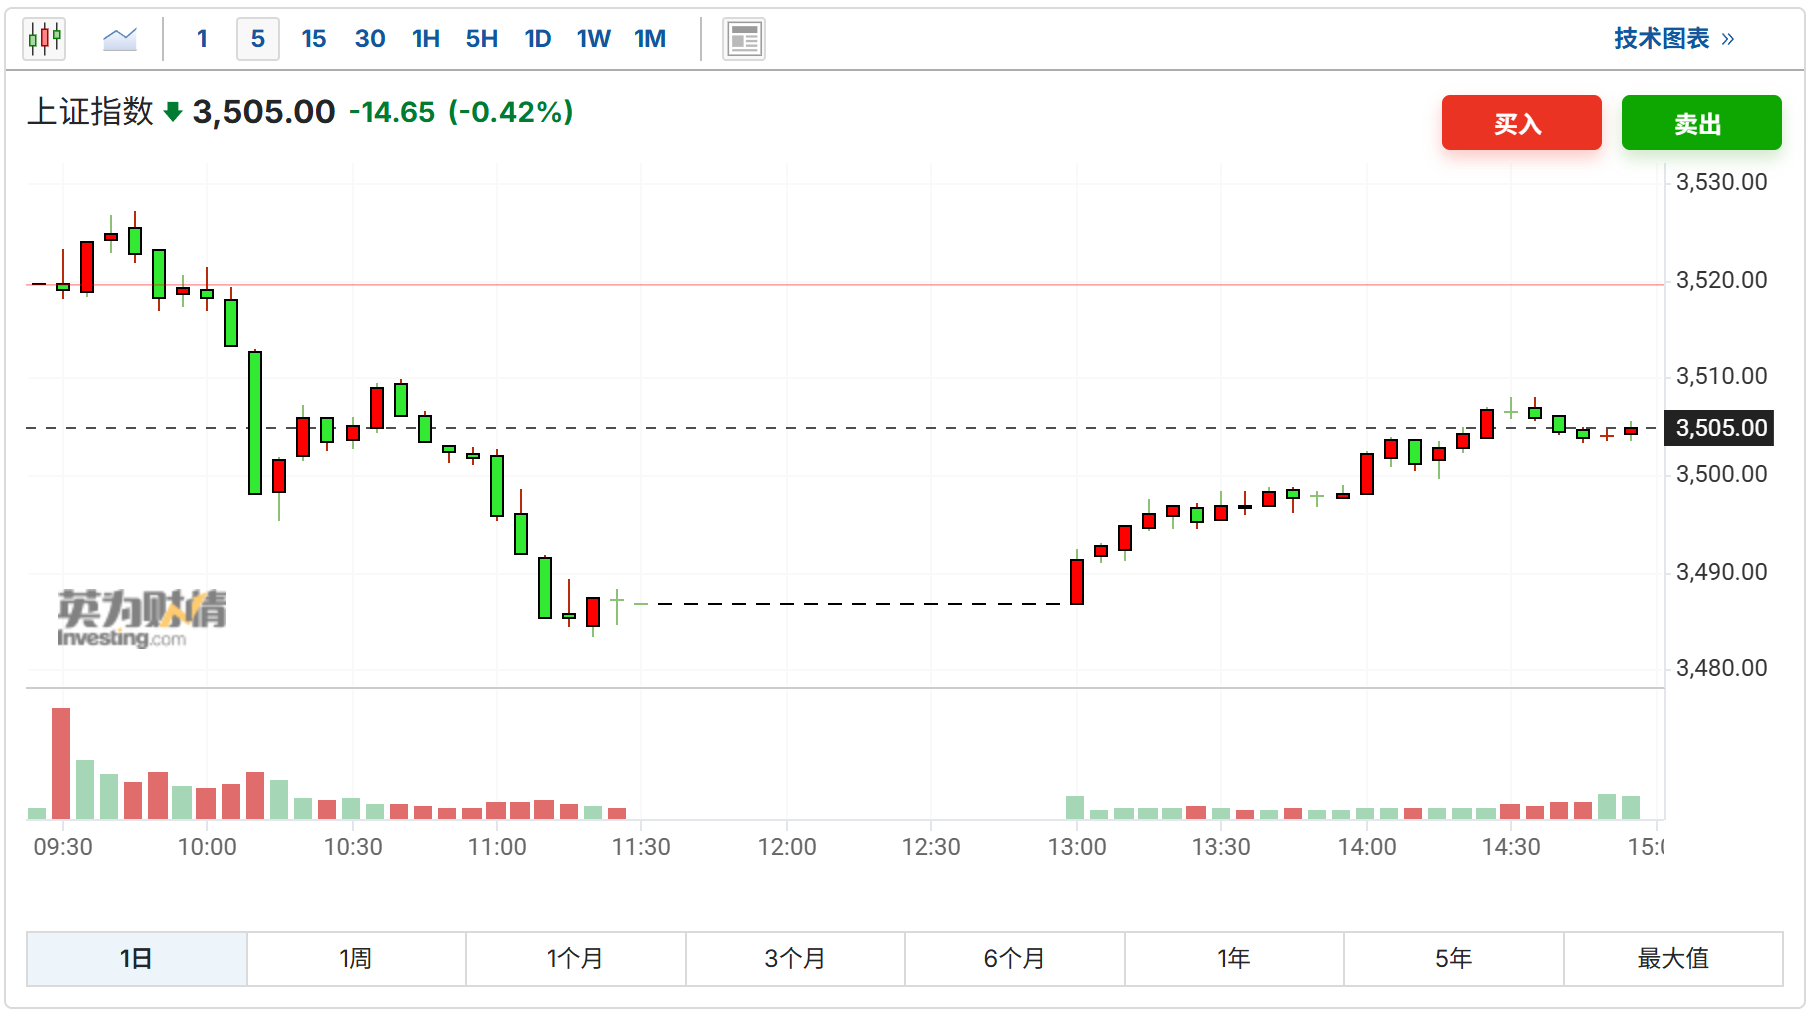This screenshot has height=1019, width=1811.
Task: Click the 13:30 time axis label
Action: [x=1221, y=847]
